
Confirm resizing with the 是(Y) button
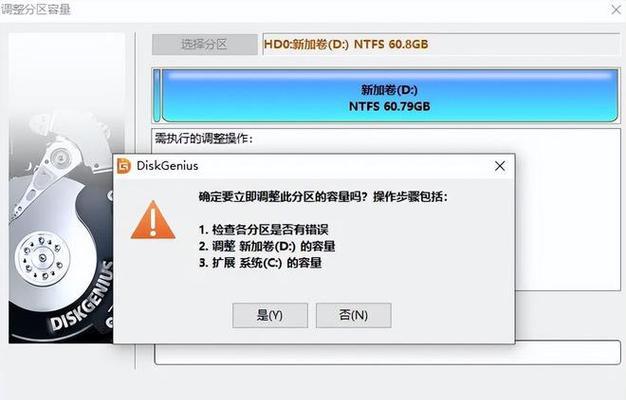pos(270,315)
